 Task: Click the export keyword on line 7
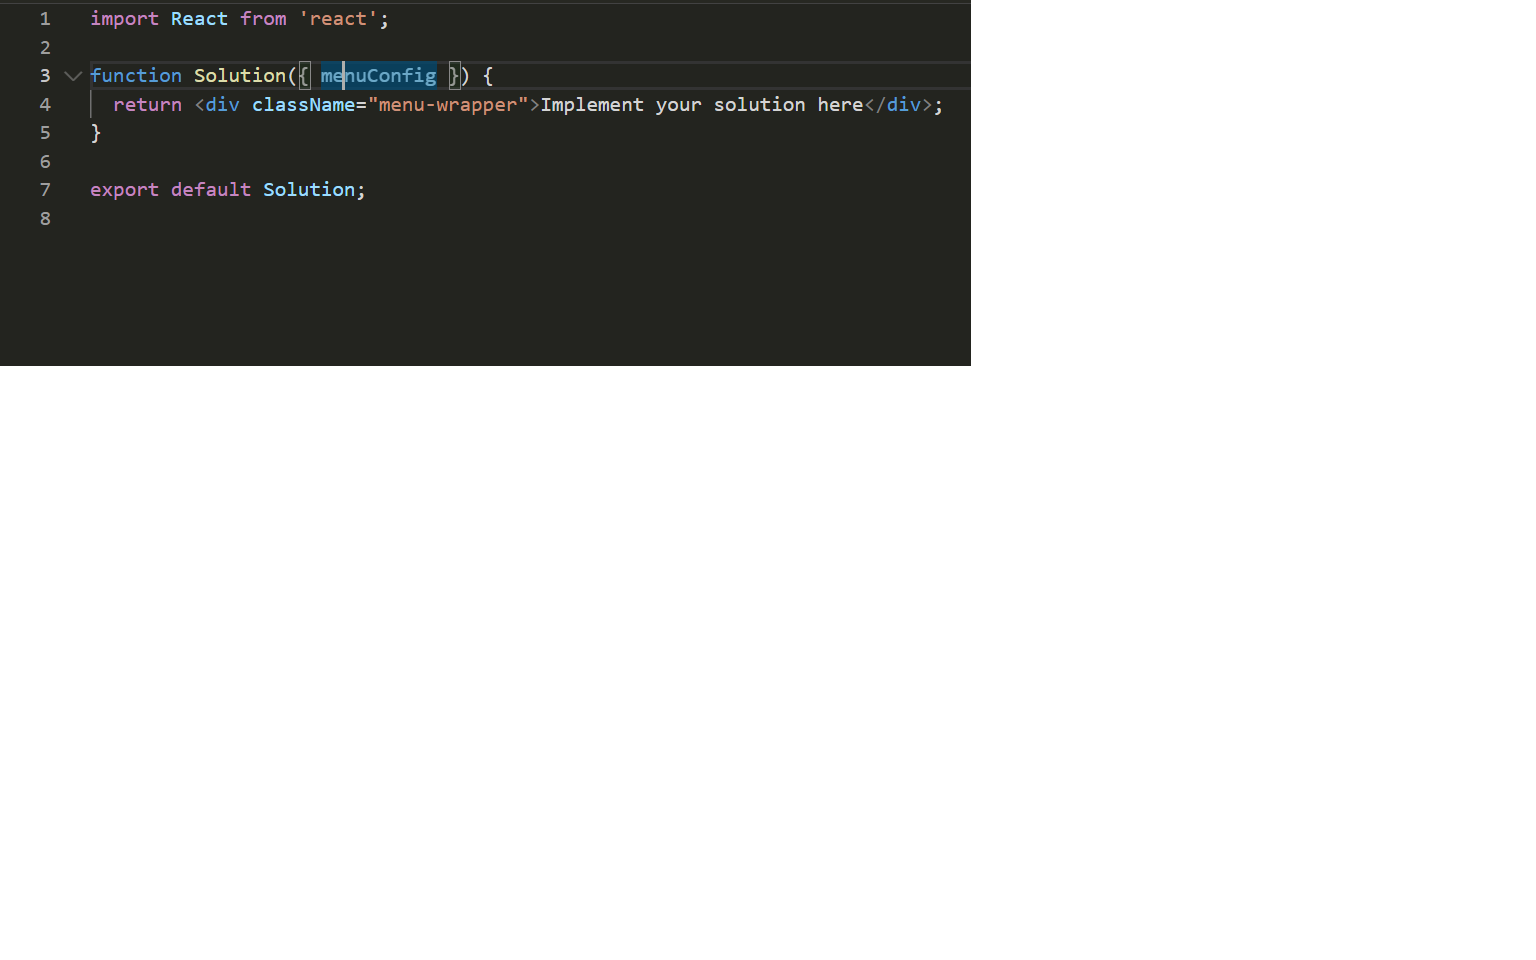click(x=124, y=189)
